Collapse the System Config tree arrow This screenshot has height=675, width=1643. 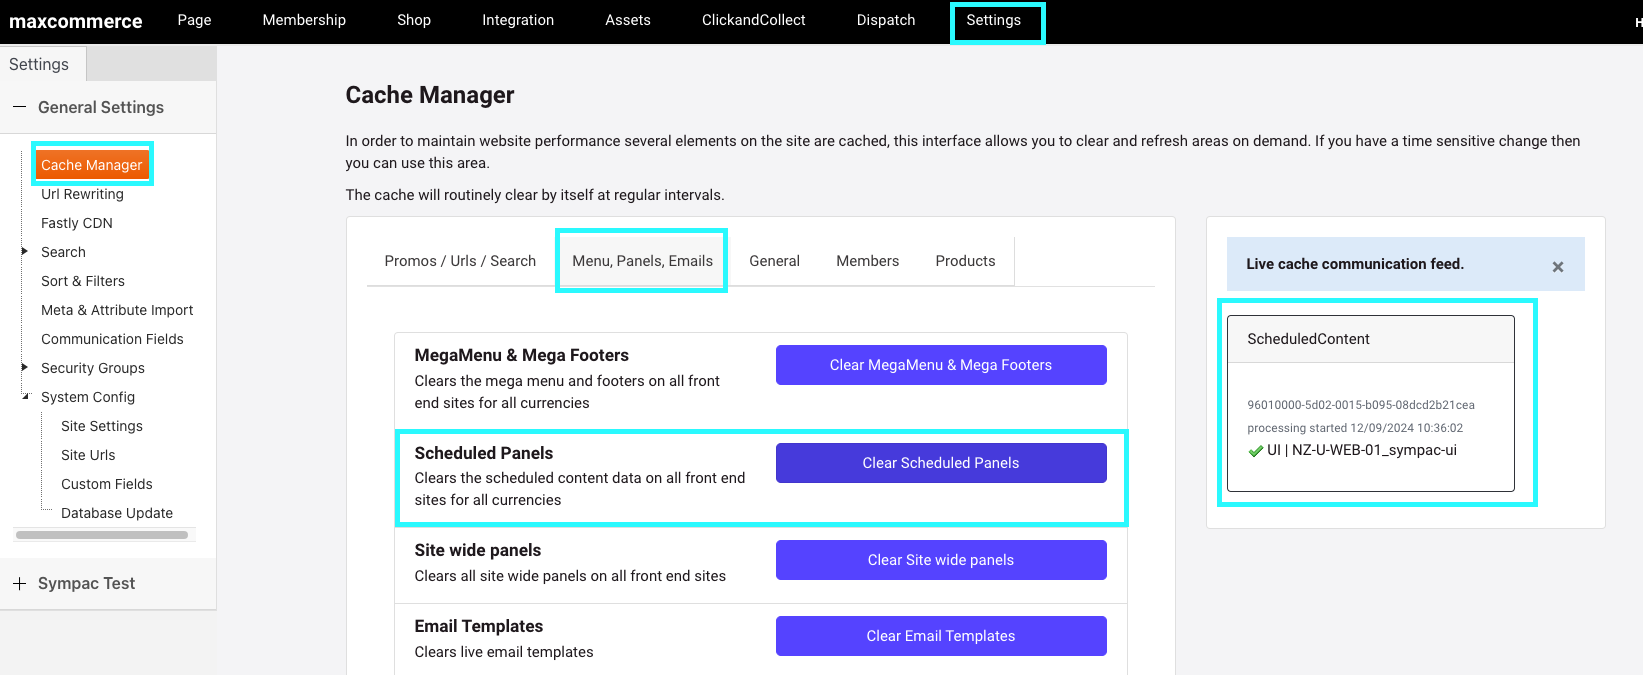click(26, 397)
